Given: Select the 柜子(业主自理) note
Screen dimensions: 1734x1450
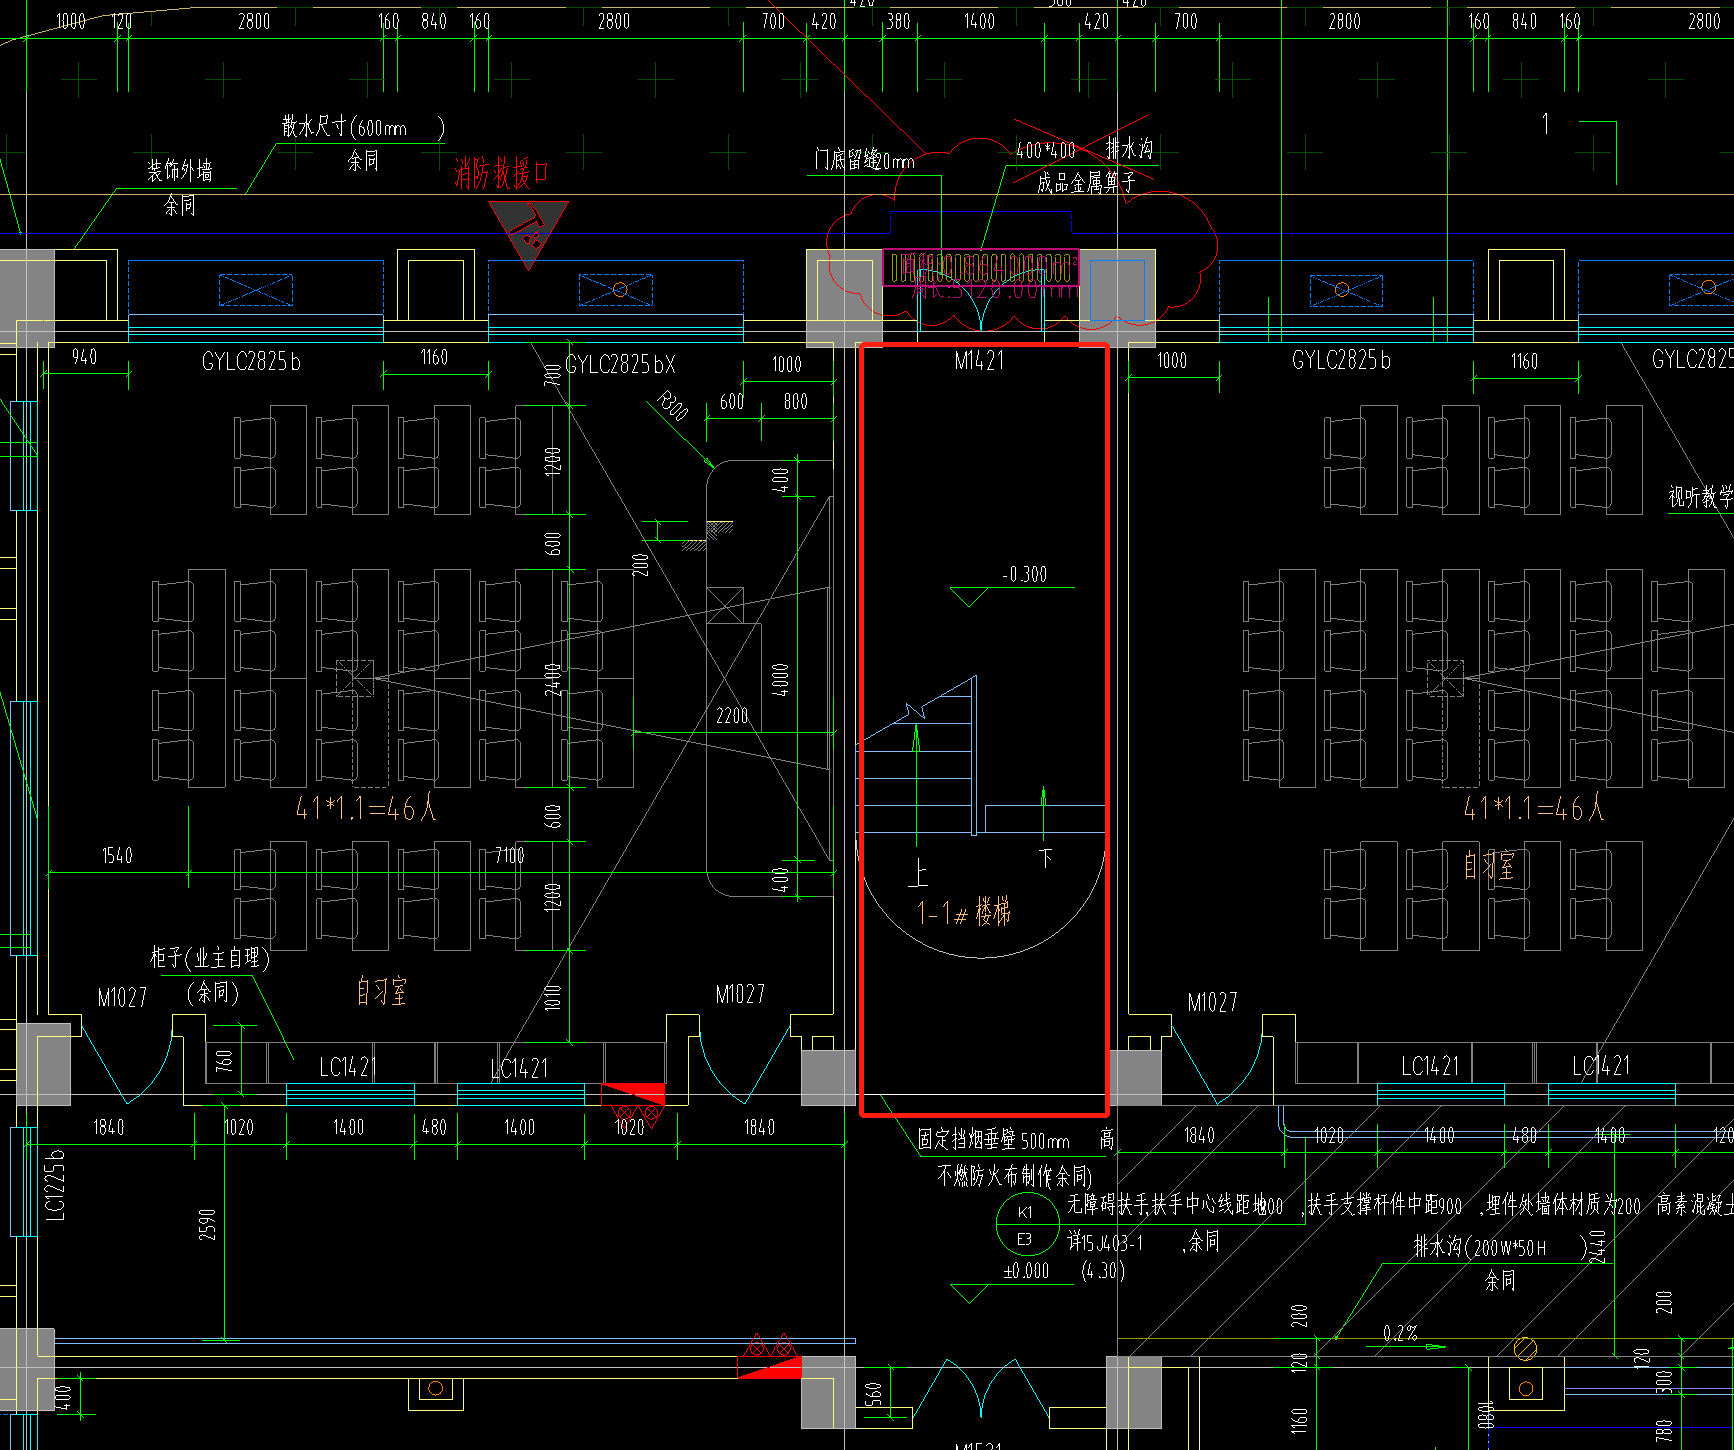Looking at the screenshot, I should [x=210, y=958].
